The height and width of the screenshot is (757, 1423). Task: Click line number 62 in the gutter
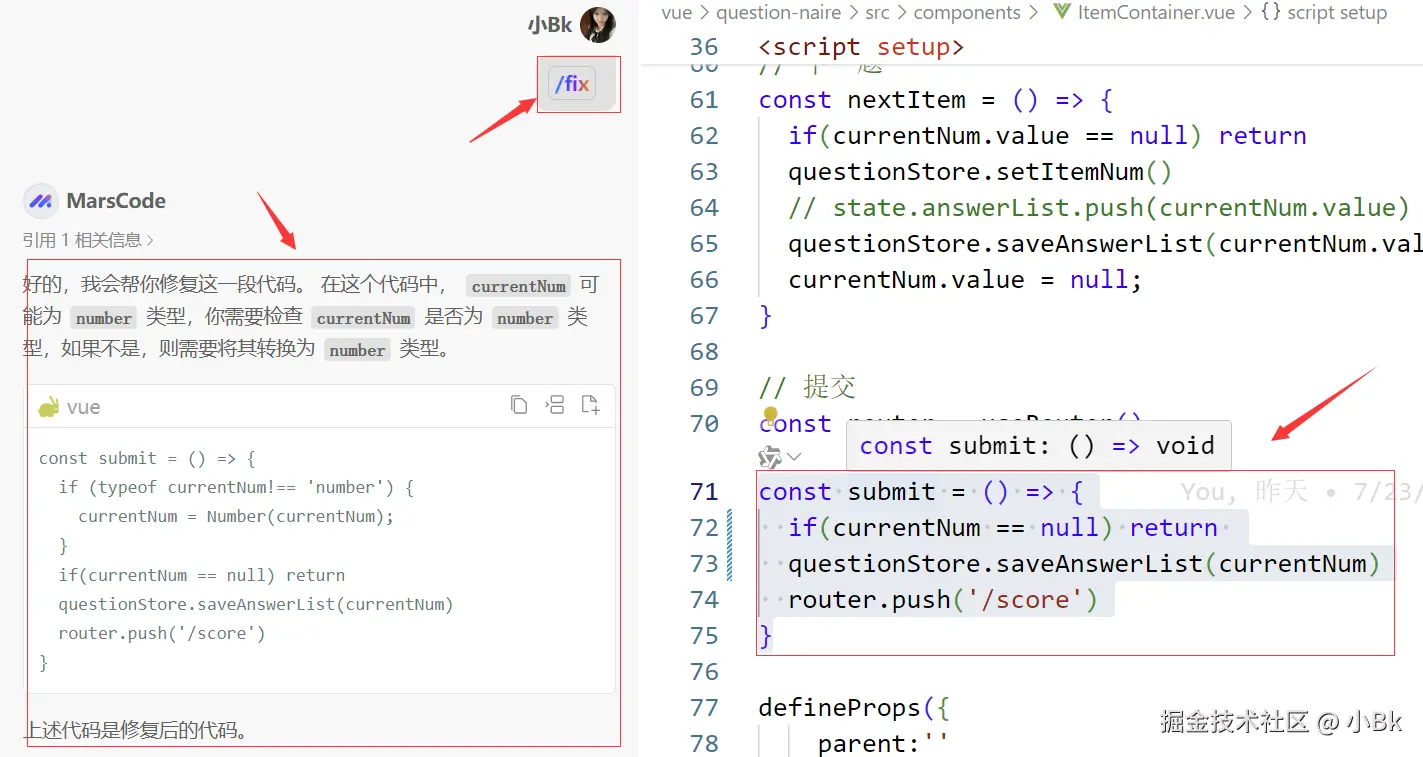(704, 135)
